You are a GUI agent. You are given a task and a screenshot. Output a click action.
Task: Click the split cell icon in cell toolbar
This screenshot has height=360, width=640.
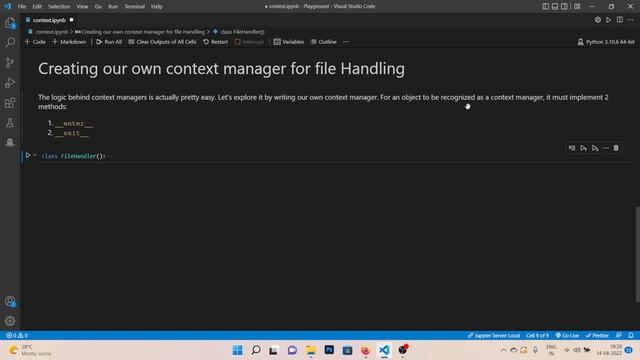pos(572,148)
